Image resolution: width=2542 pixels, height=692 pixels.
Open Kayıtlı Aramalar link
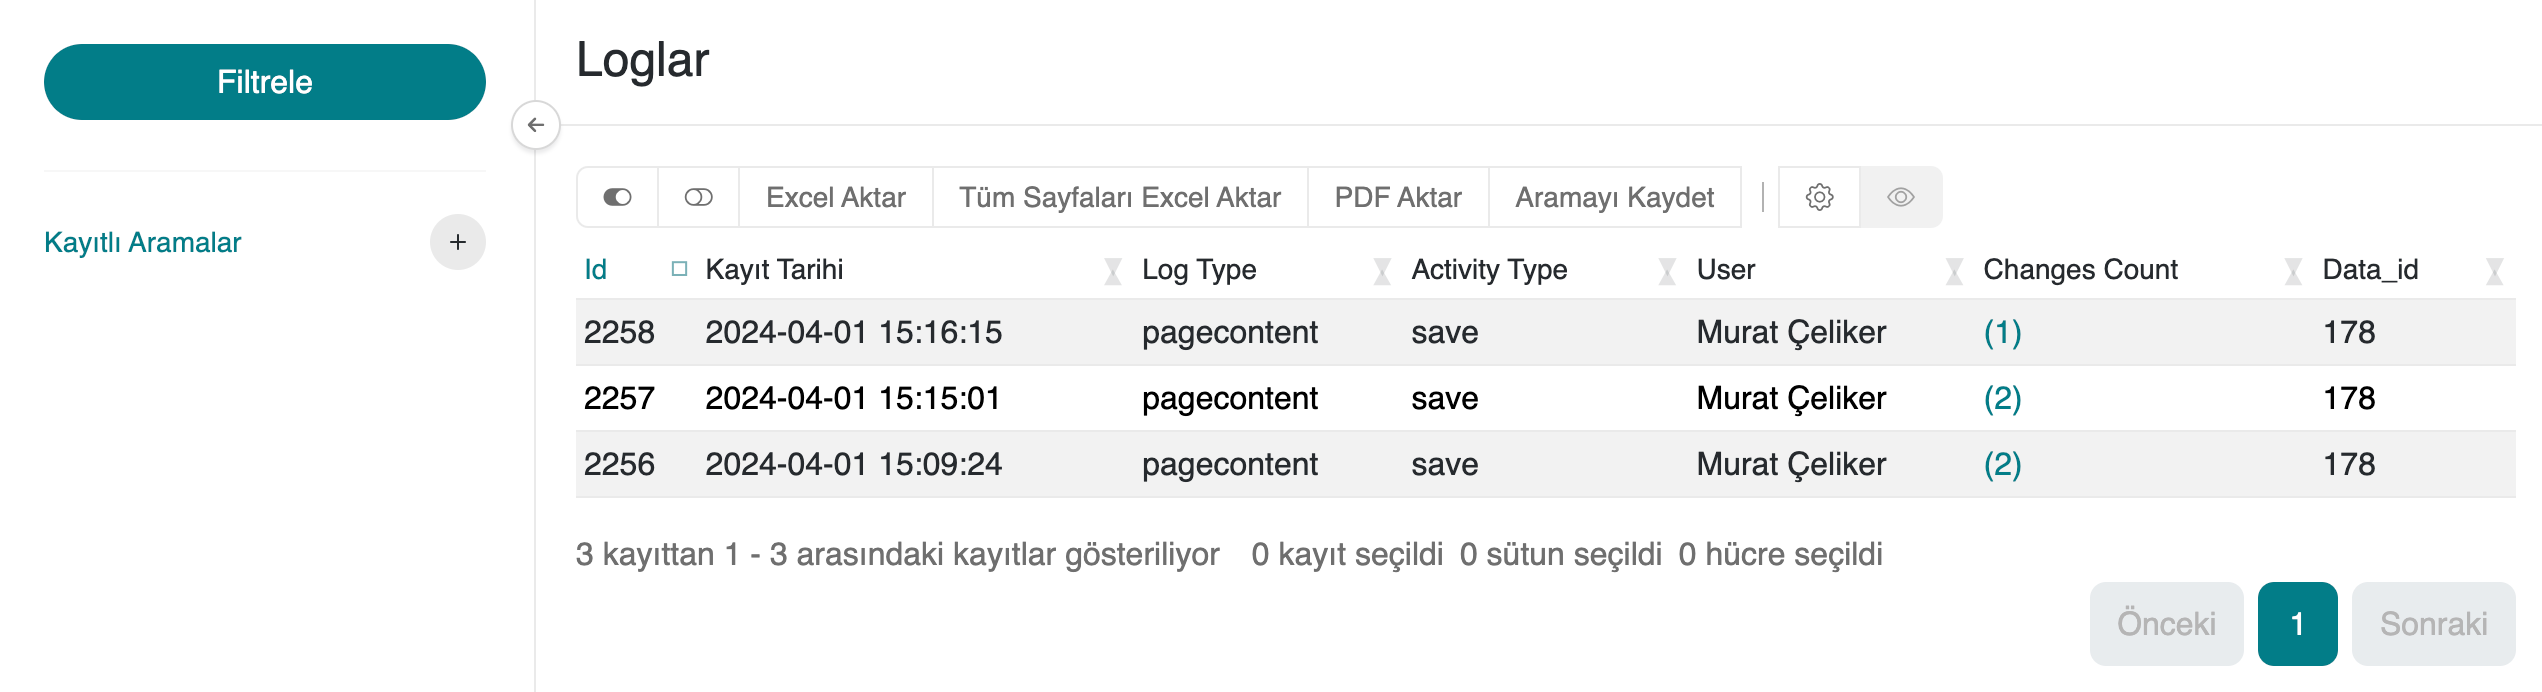click(x=143, y=242)
